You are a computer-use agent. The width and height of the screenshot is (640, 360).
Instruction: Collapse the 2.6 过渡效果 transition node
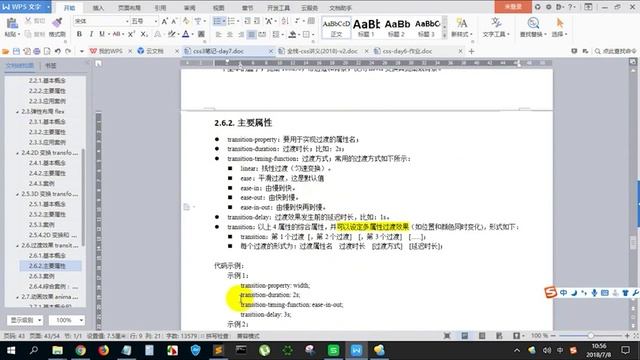17,245
